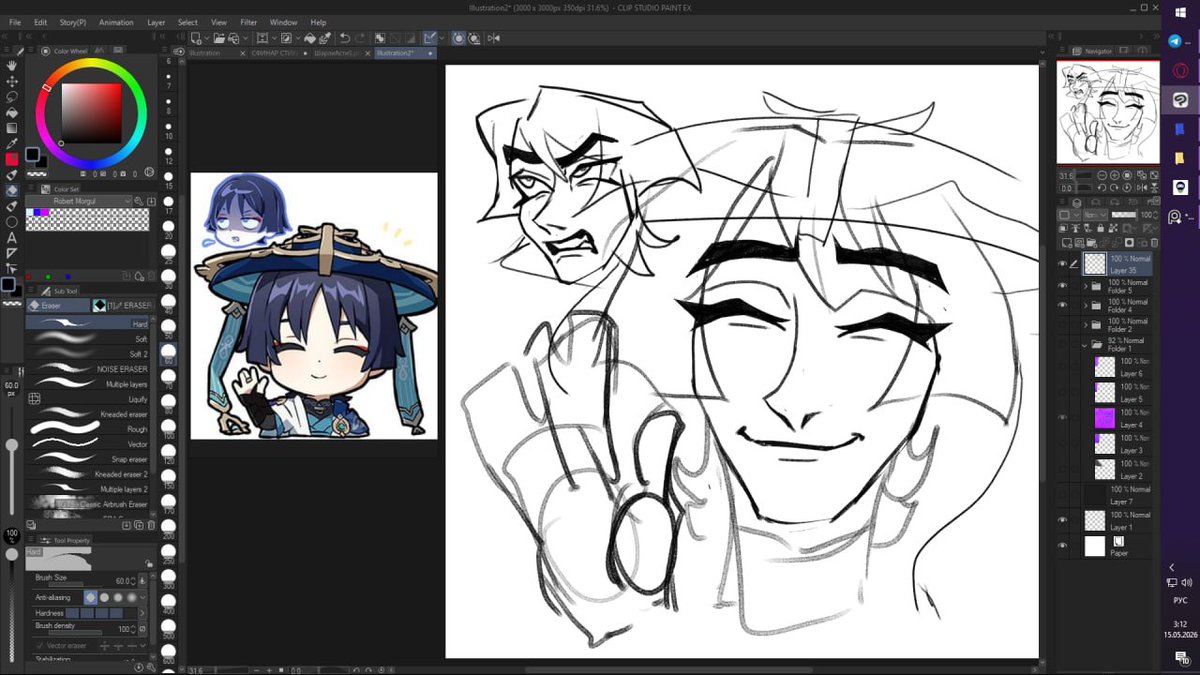Click the Undo arrow in command bar
1200x675 pixels.
[345, 38]
